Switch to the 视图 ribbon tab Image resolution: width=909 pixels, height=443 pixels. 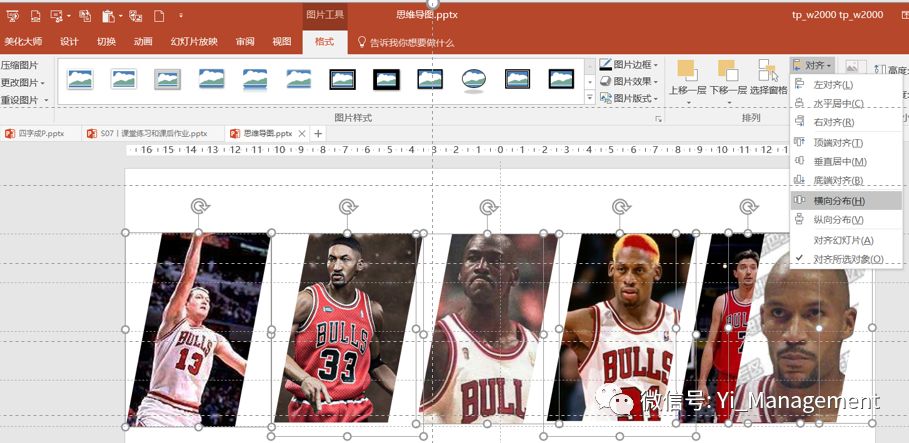(x=282, y=42)
